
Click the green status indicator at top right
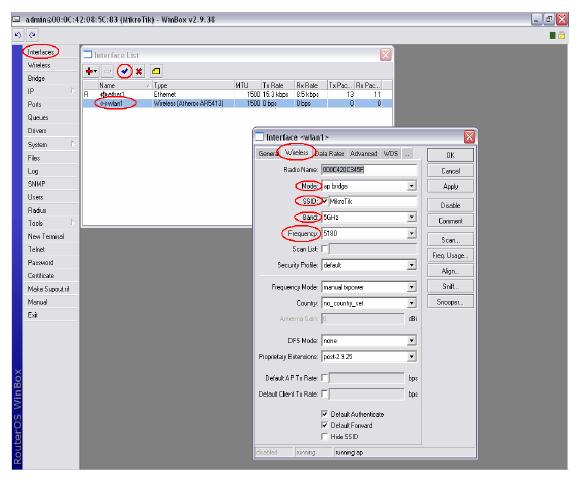coord(552,35)
